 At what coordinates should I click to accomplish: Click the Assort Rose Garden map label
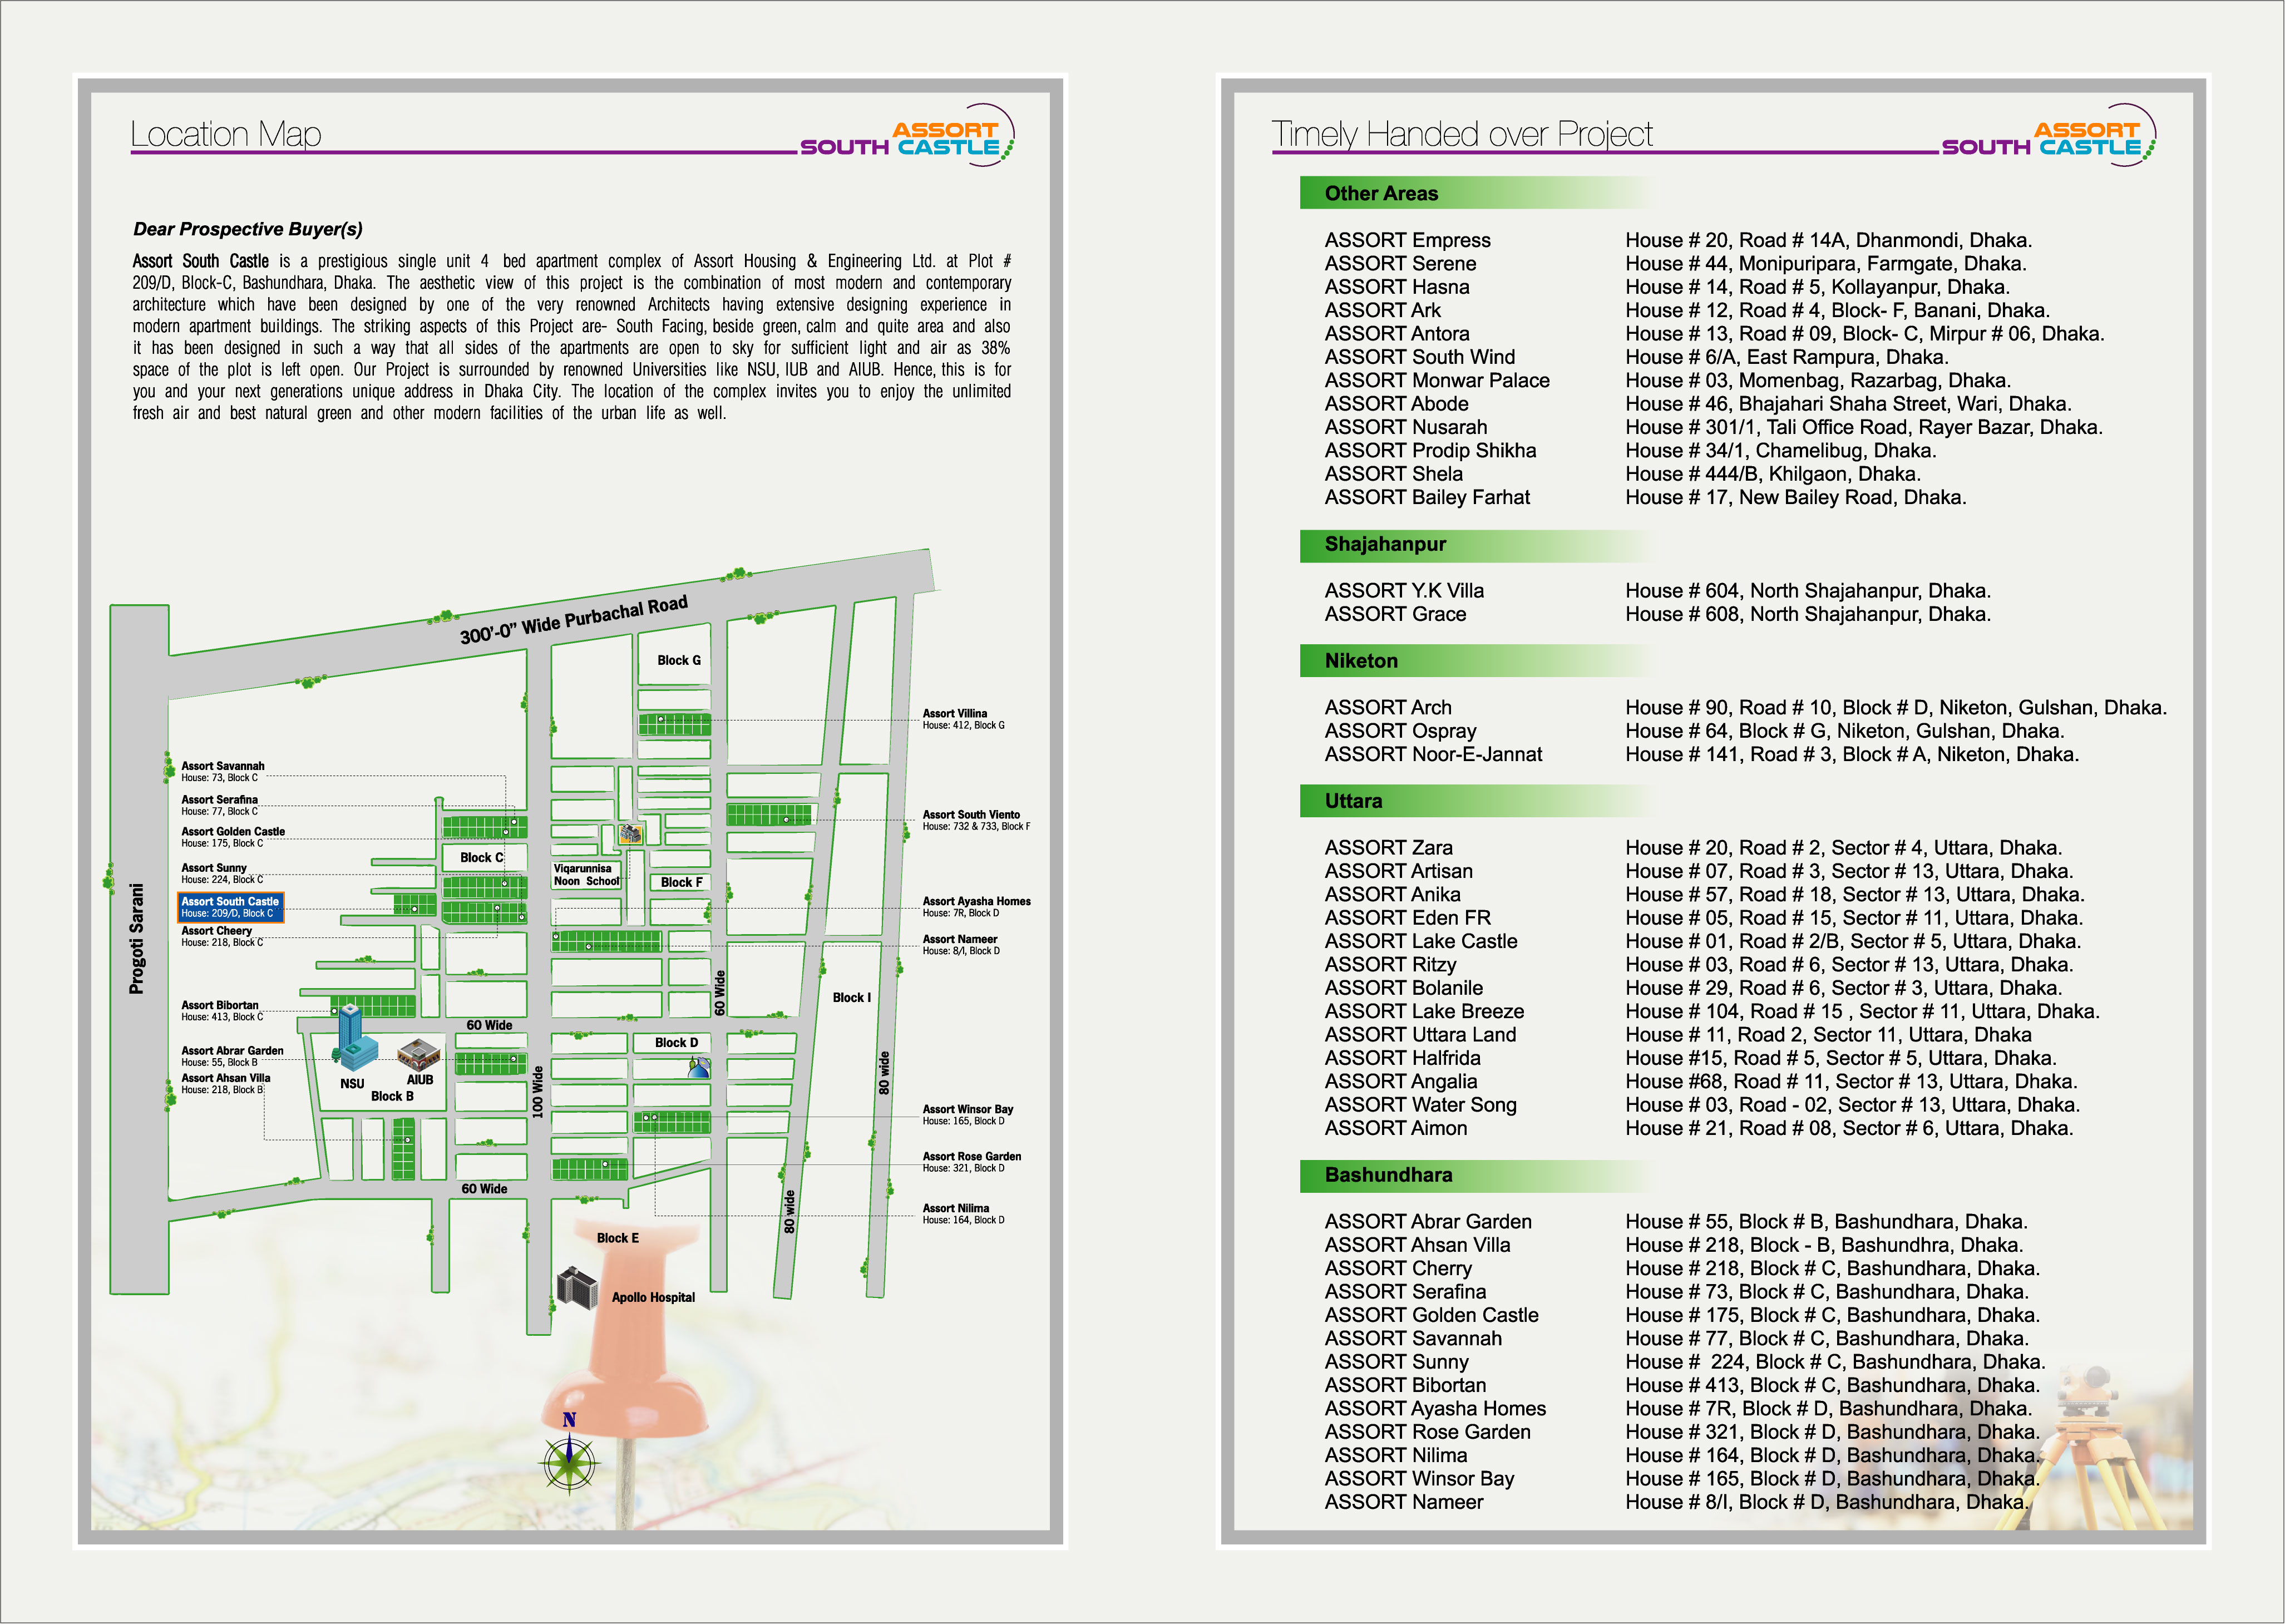(x=972, y=1162)
